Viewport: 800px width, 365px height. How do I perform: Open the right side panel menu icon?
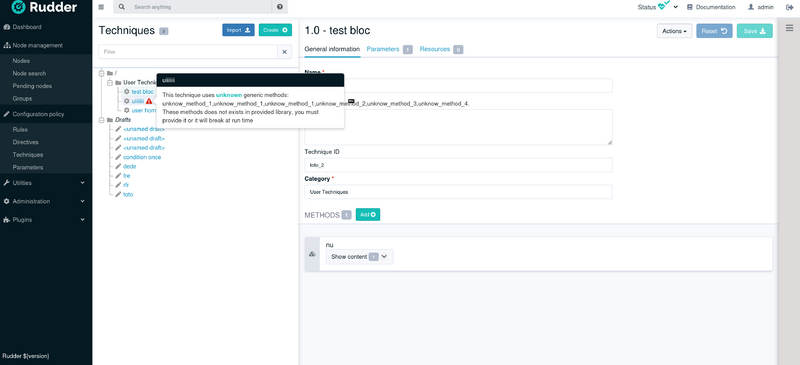pos(789,29)
